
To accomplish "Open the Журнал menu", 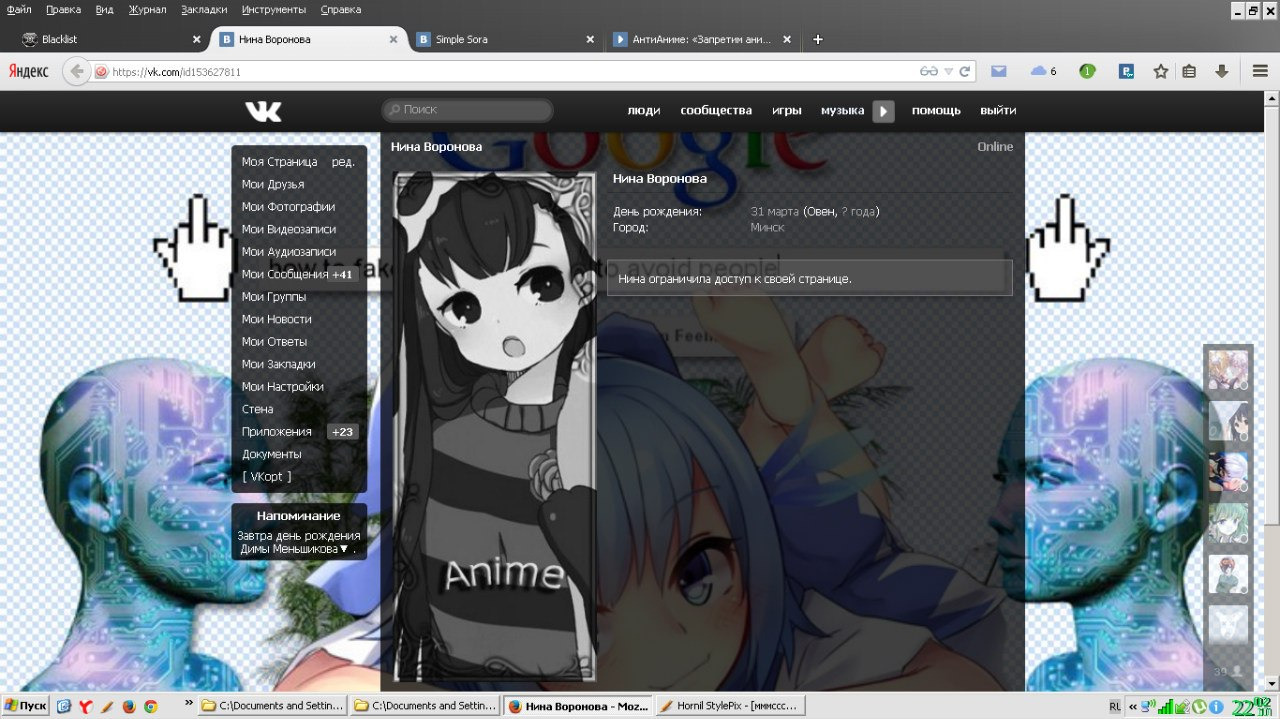I will coord(147,9).
